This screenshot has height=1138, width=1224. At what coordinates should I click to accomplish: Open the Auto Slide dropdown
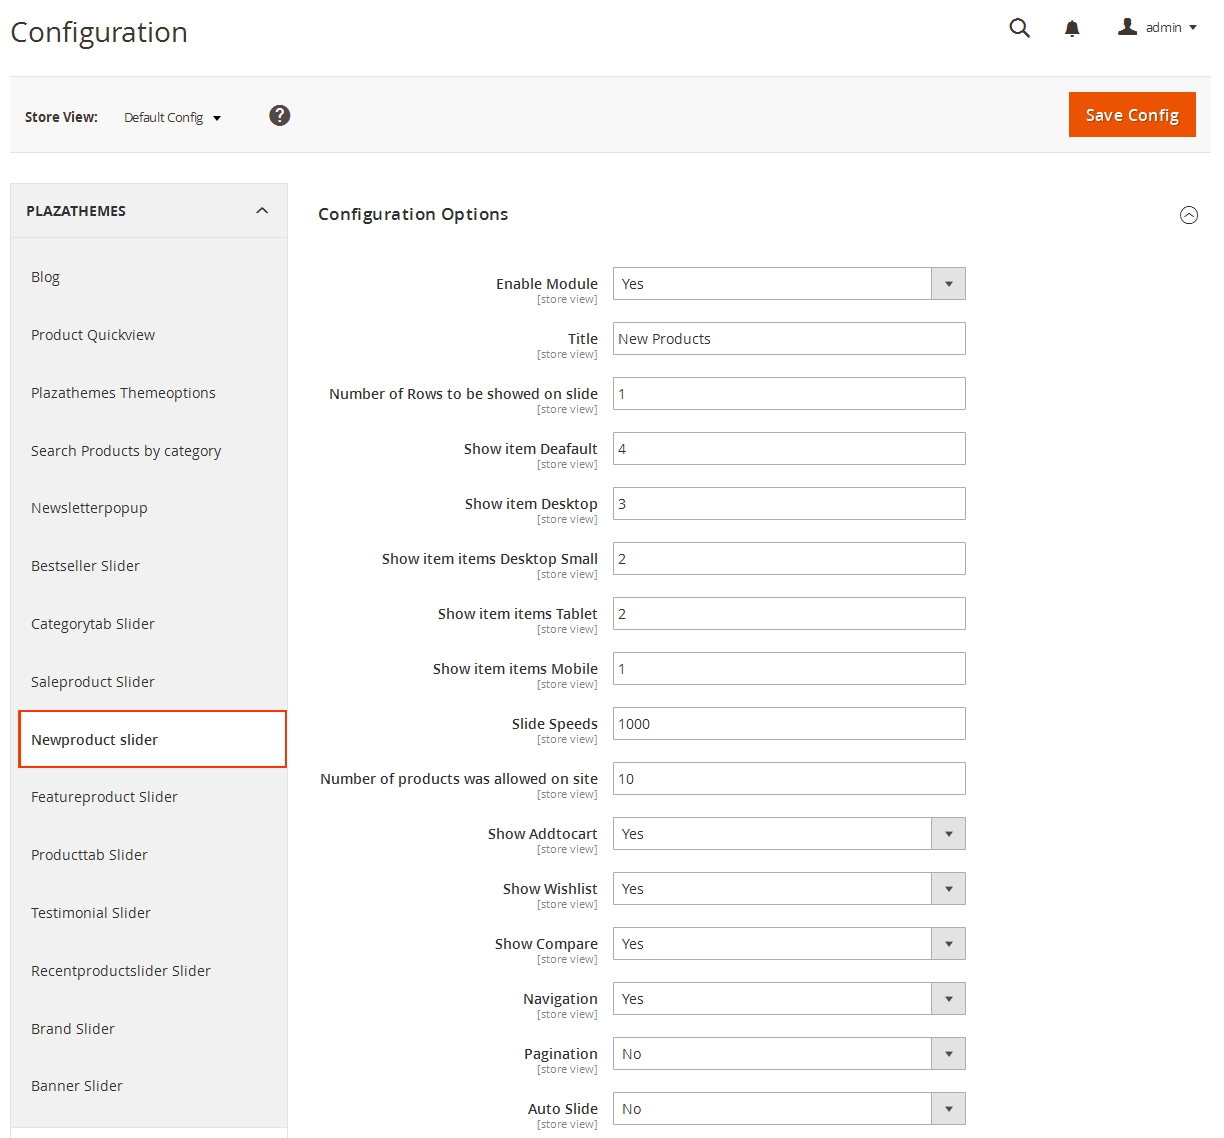coord(788,1109)
